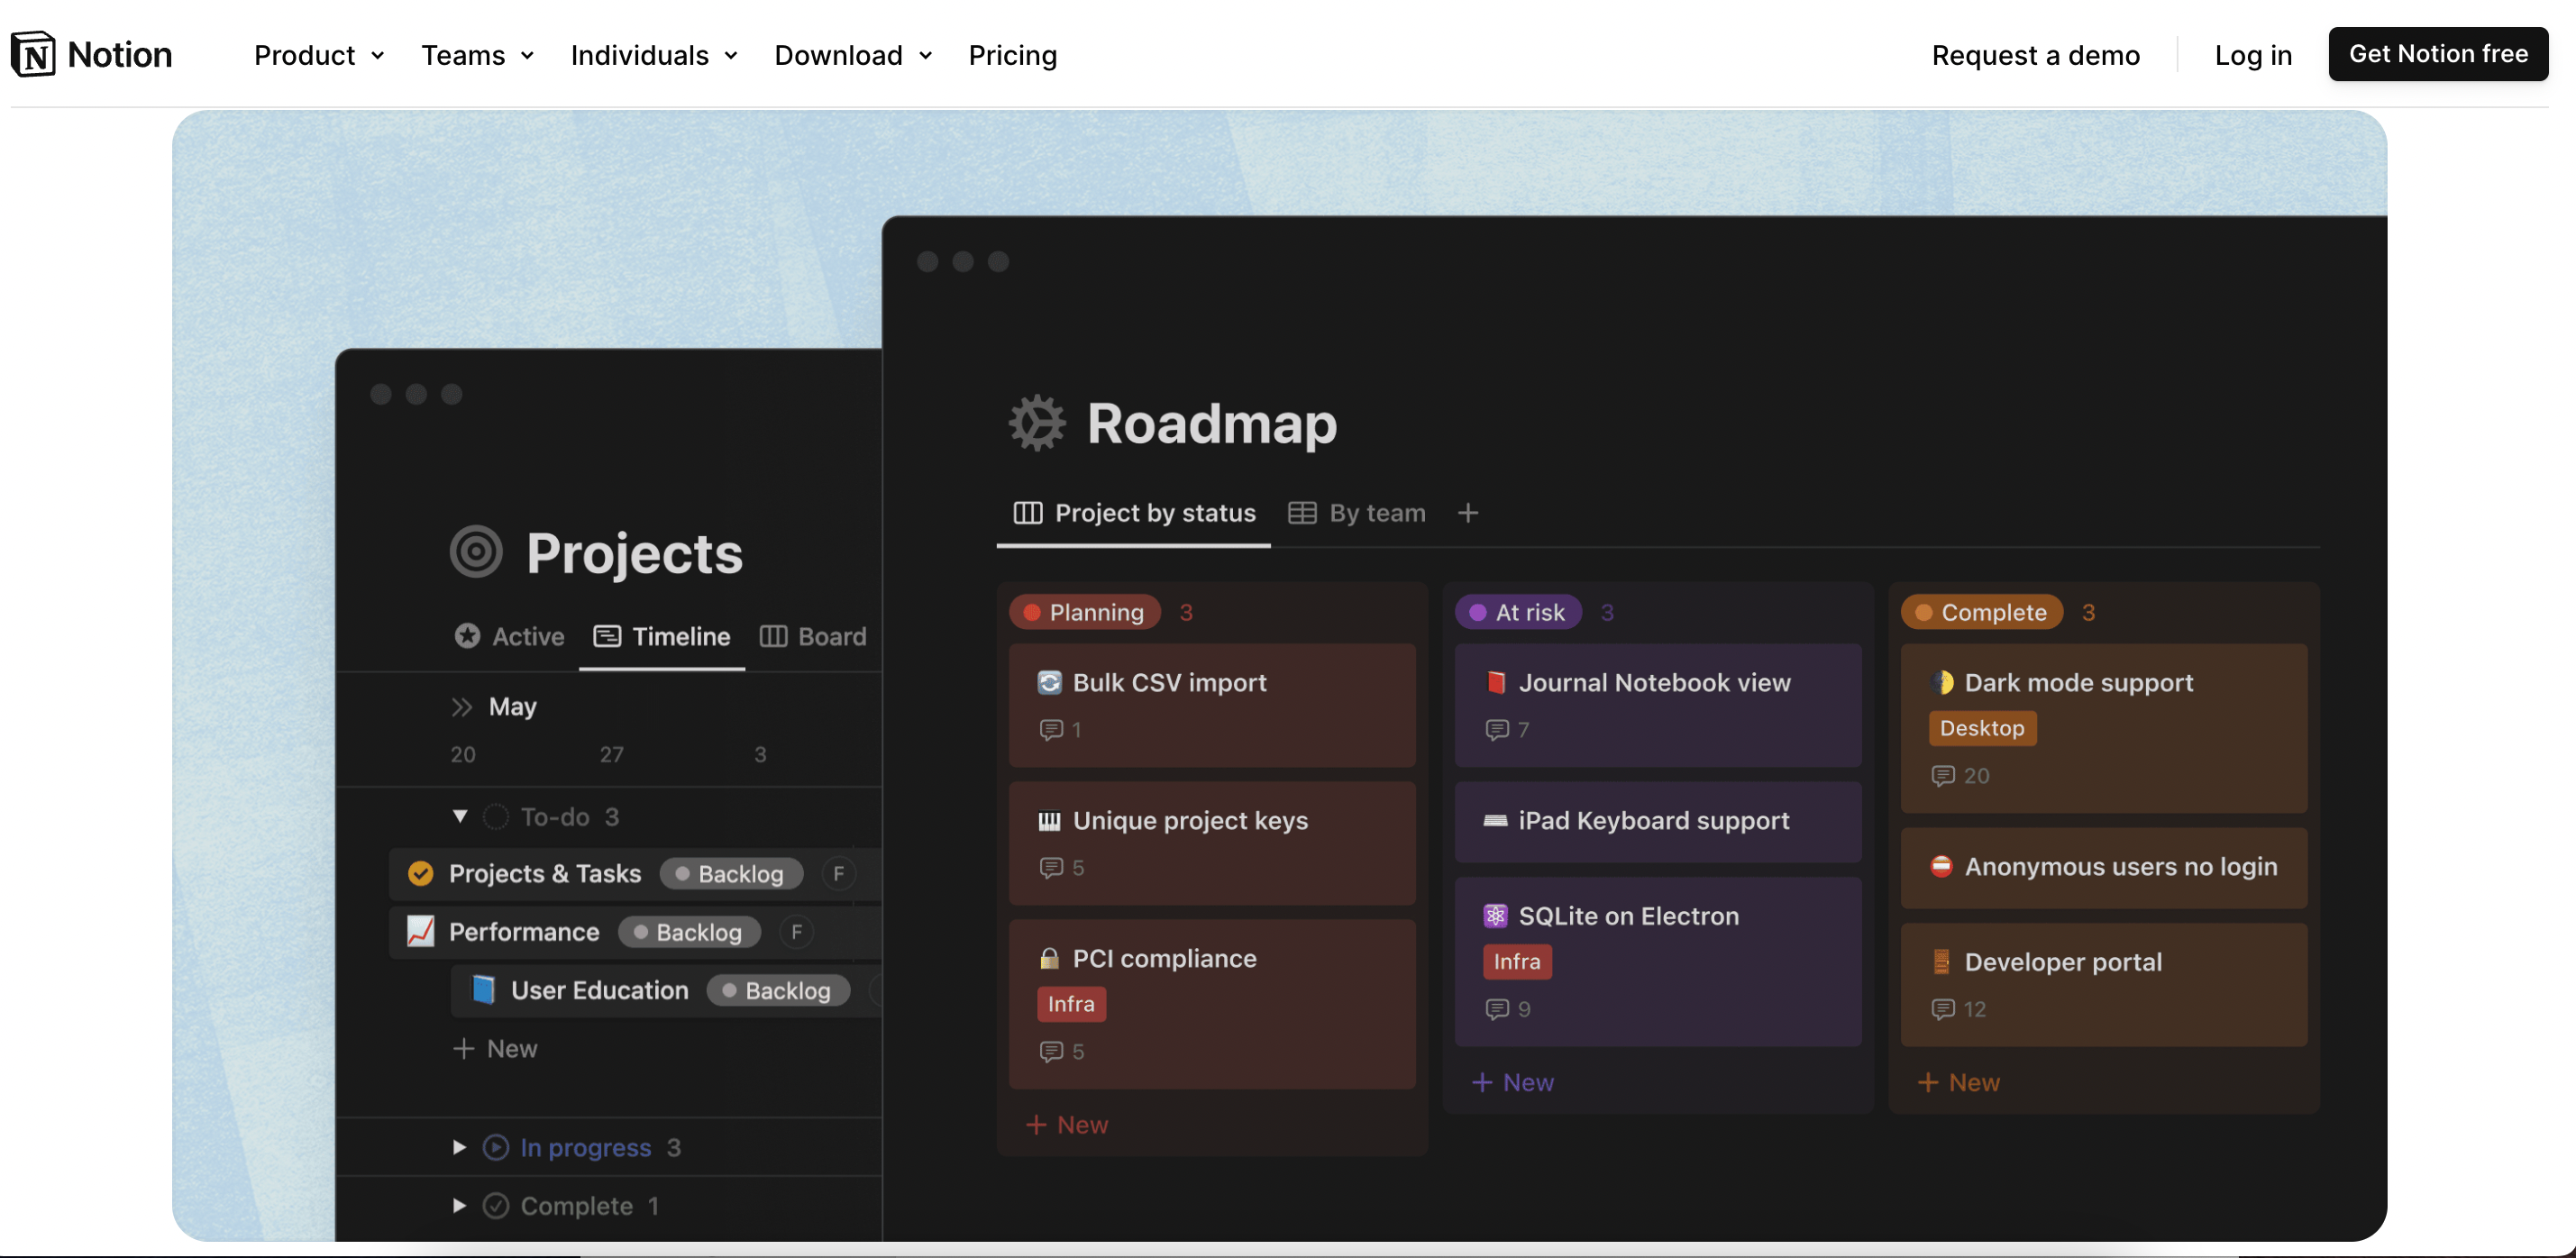Select the Active tab in Projects
Screen dimensions: 2576x1258
(x=509, y=637)
